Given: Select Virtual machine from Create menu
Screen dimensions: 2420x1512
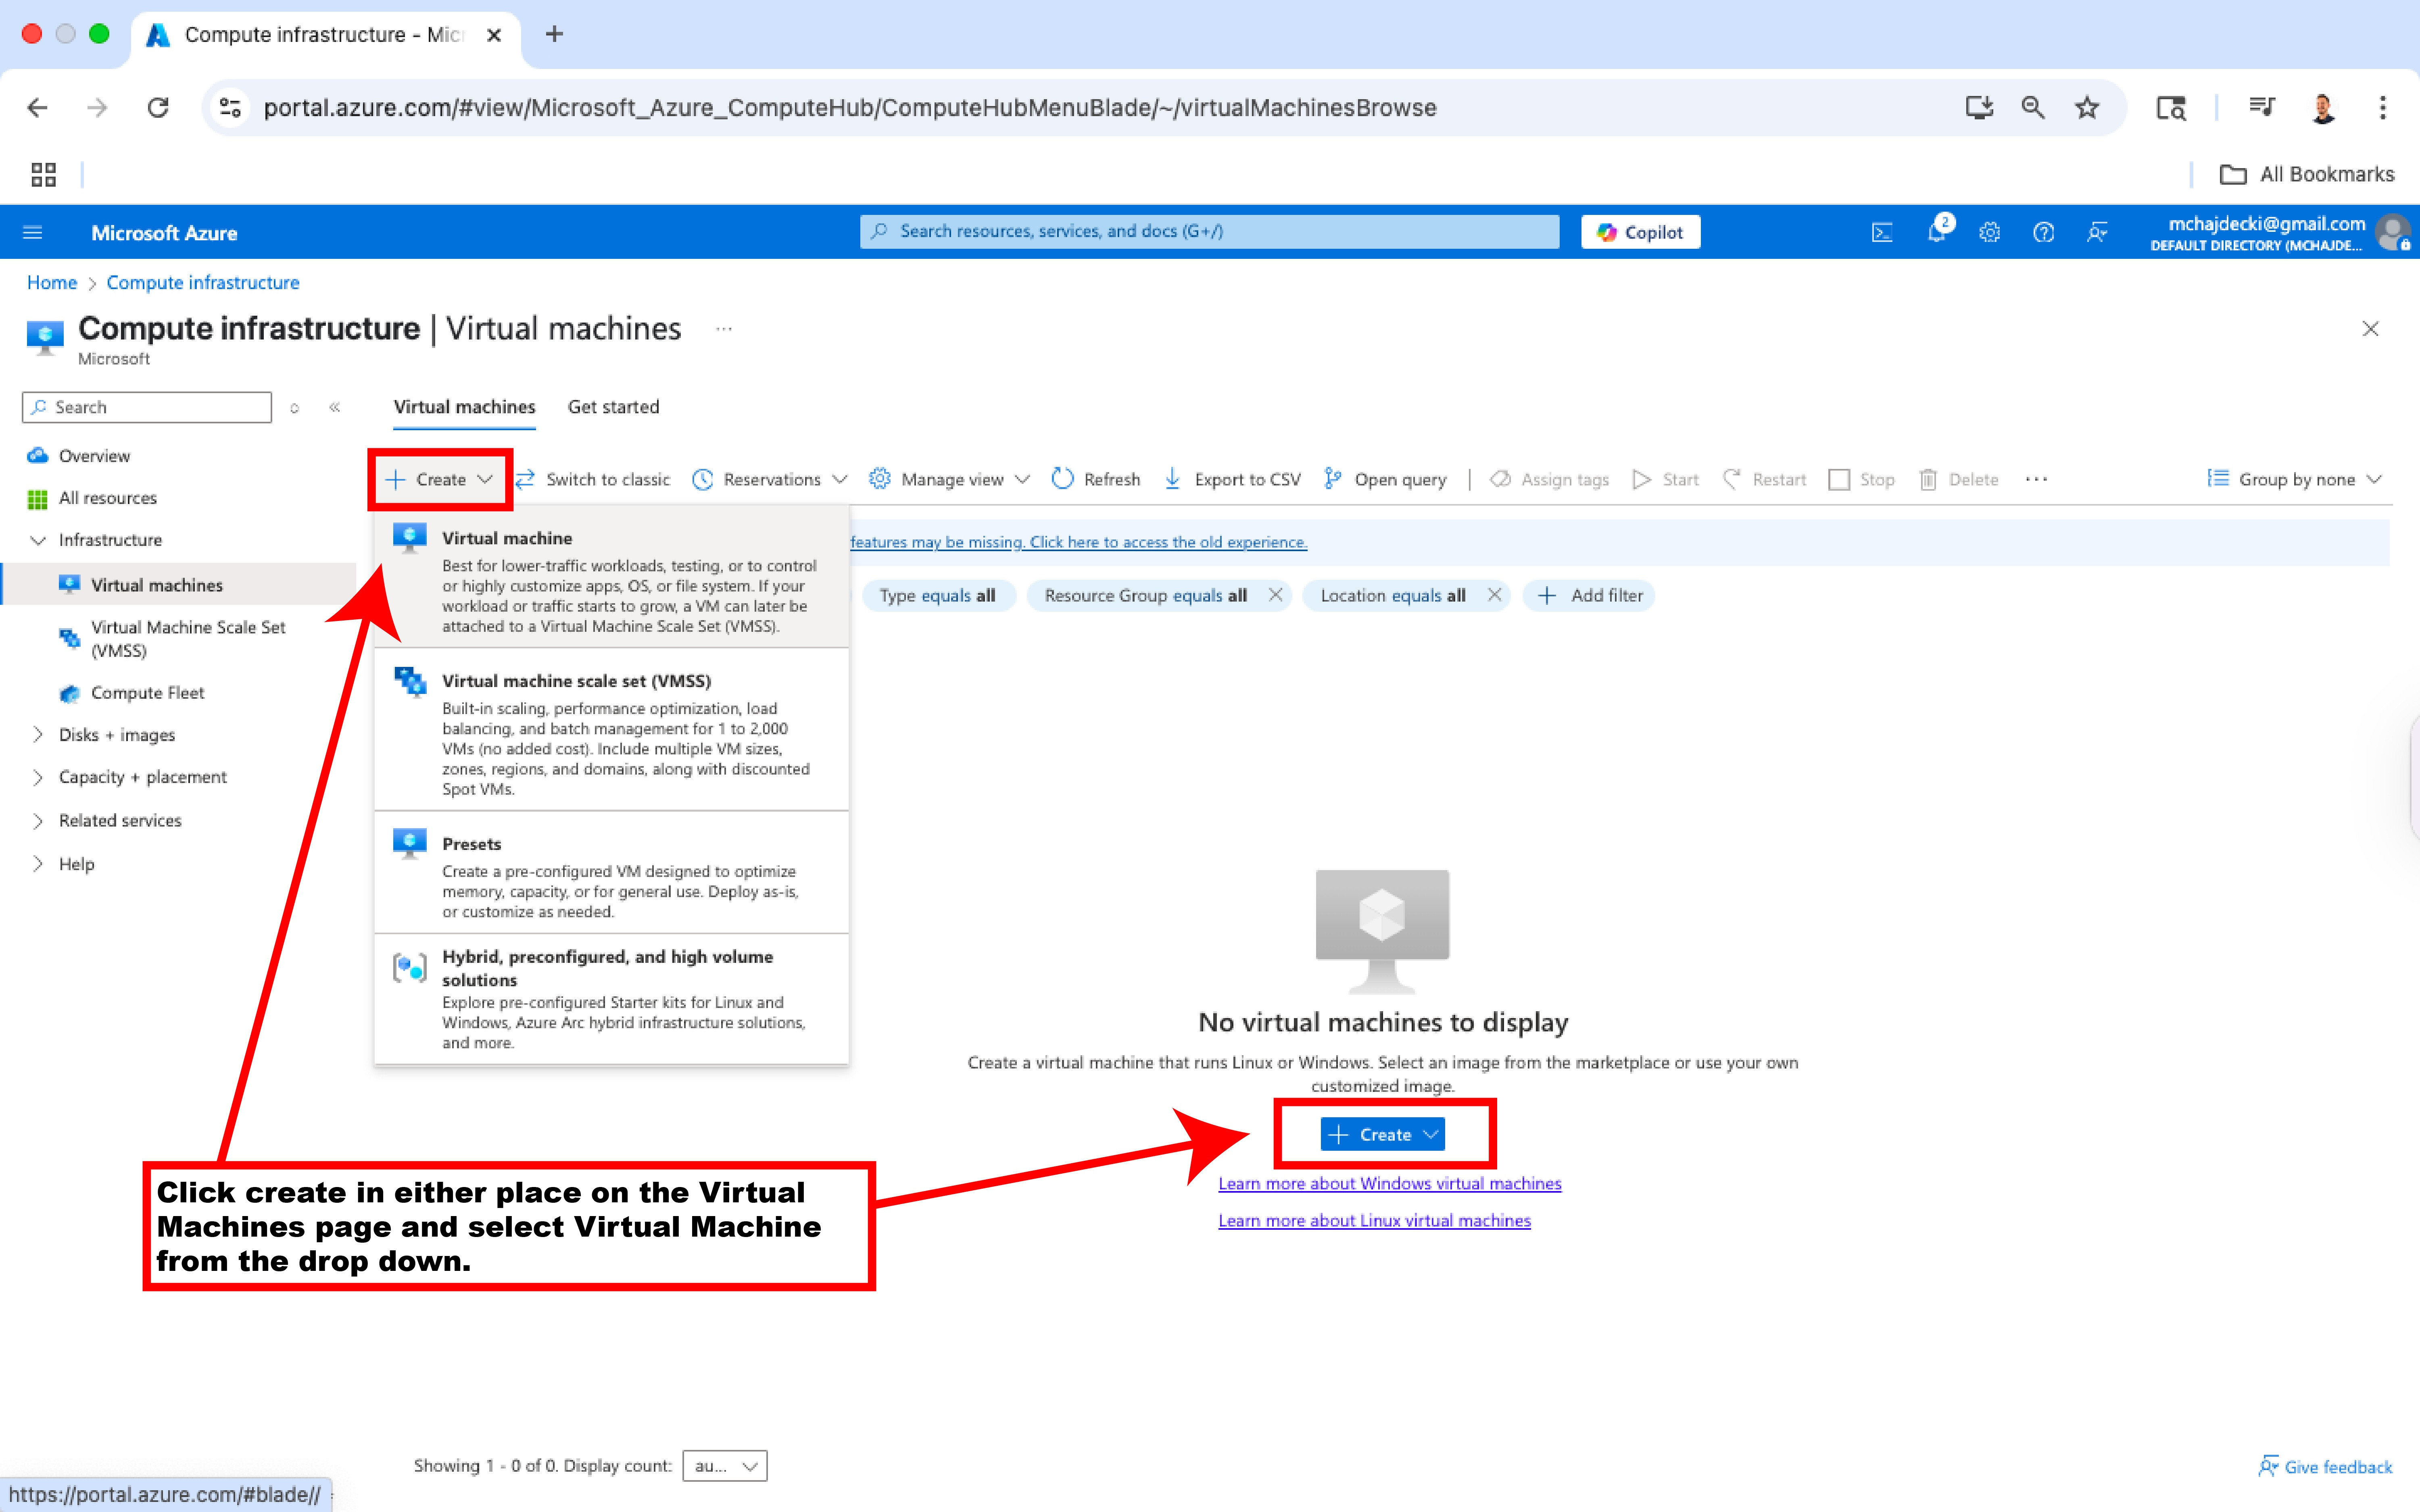Looking at the screenshot, I should click(611, 577).
